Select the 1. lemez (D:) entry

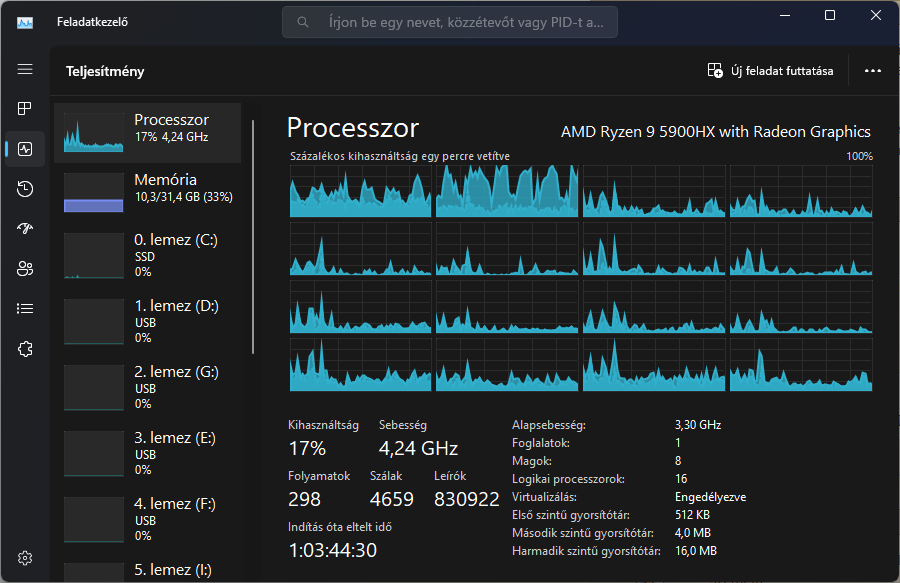point(148,321)
